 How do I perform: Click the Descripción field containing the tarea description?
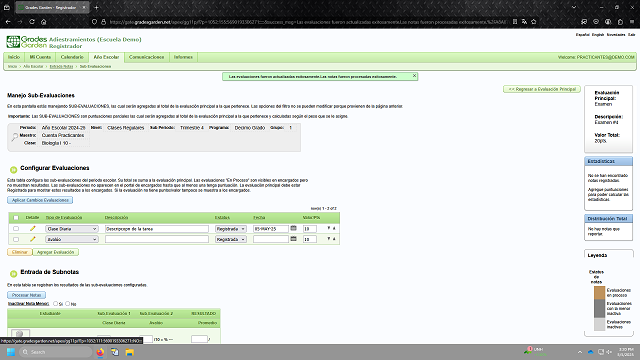157,229
